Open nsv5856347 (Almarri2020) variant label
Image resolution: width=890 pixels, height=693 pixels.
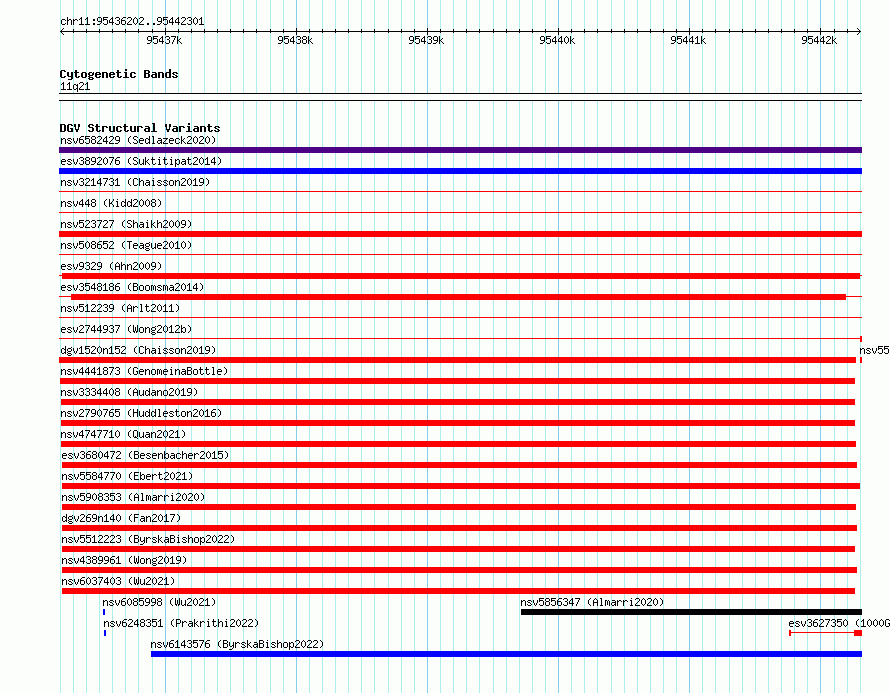[592, 602]
